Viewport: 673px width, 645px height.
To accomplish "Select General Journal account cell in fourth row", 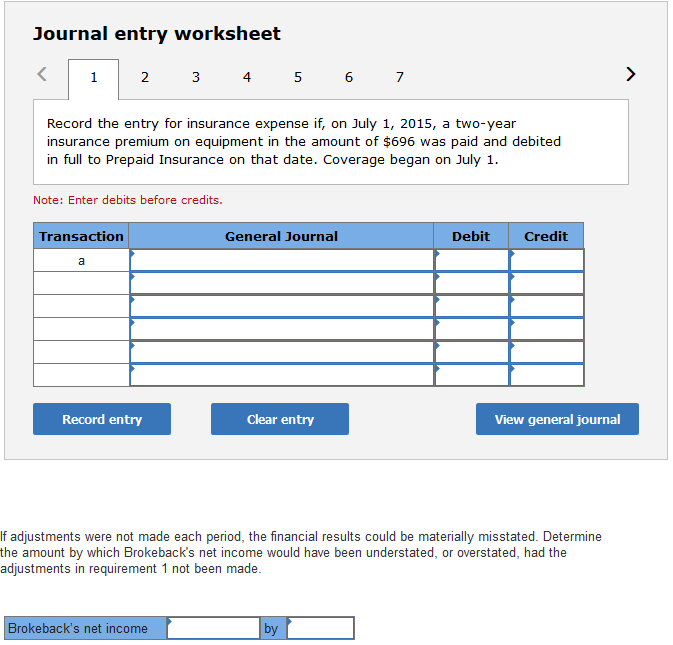I will [282, 329].
